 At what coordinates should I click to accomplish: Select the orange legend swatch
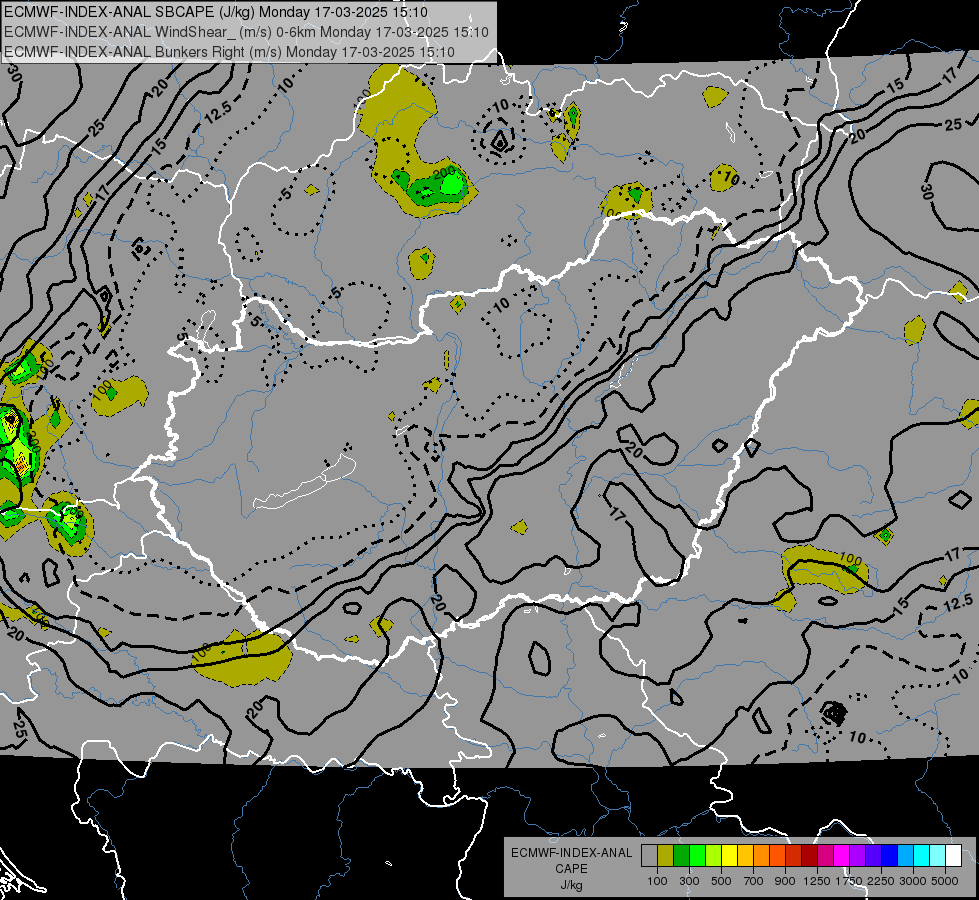point(762,855)
